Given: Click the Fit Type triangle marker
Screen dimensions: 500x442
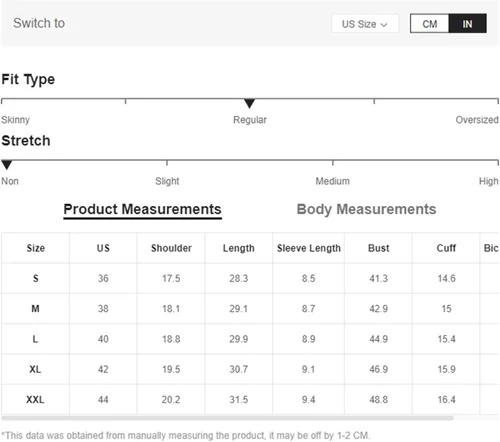Looking at the screenshot, I should (x=249, y=103).
